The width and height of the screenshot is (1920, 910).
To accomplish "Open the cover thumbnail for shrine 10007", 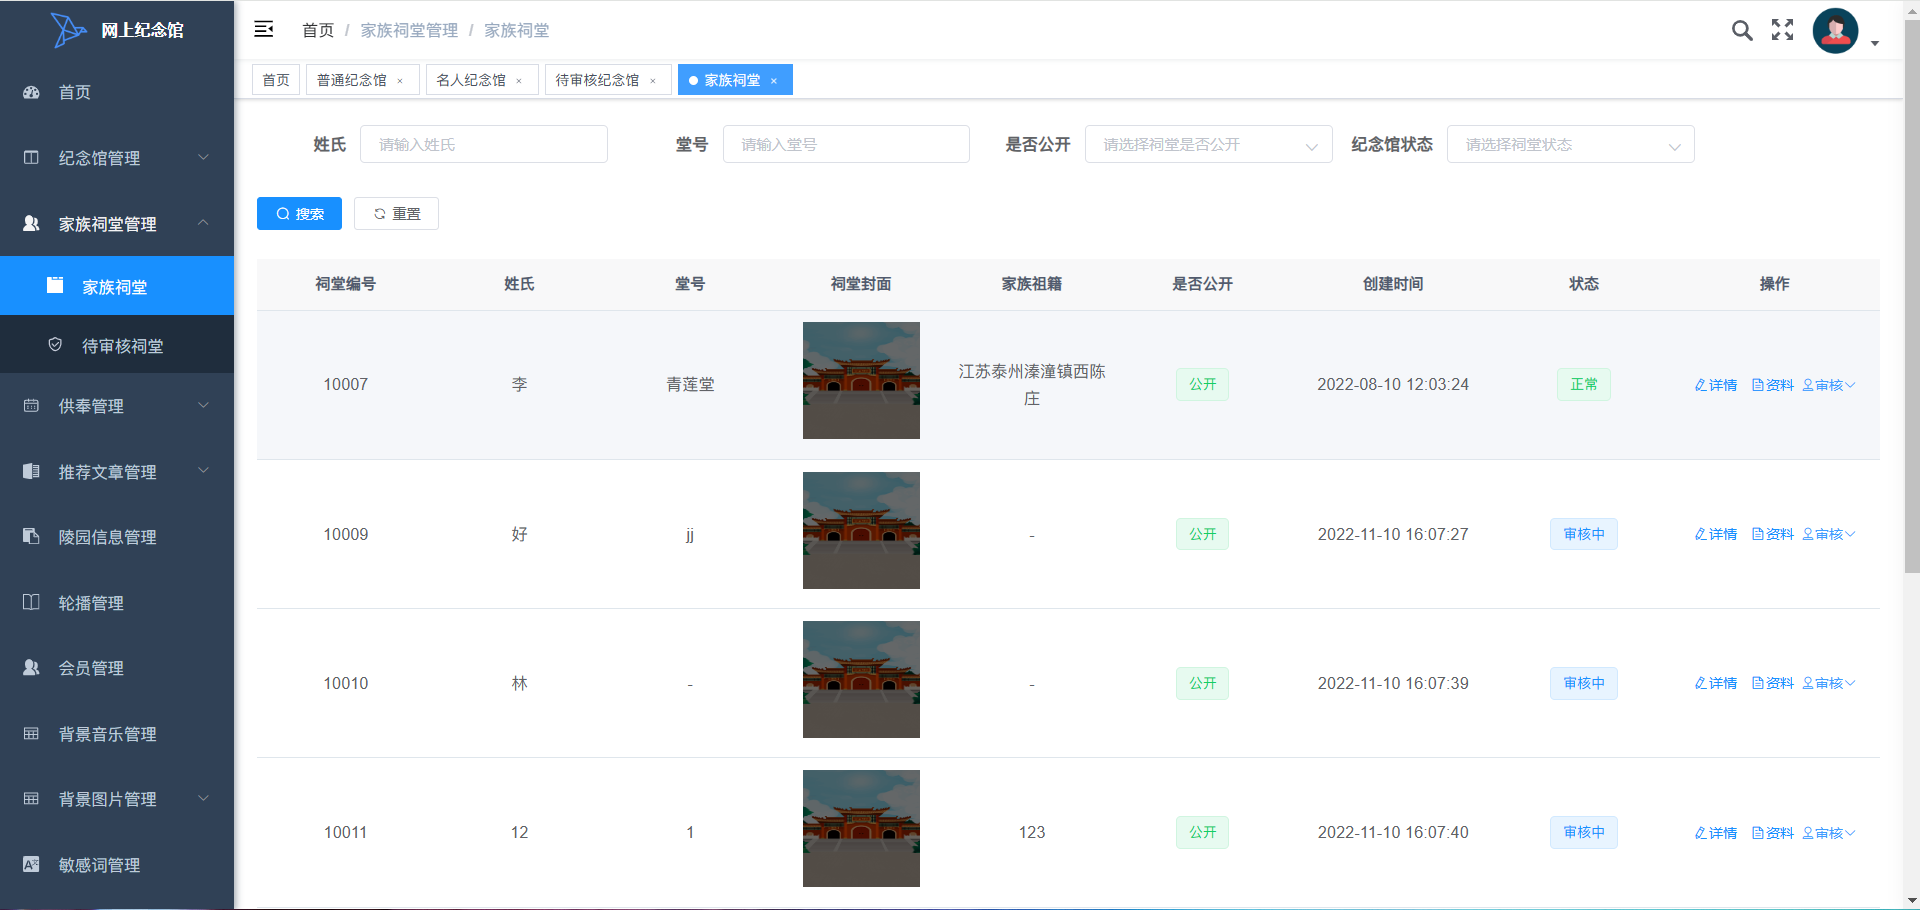I will (861, 380).
